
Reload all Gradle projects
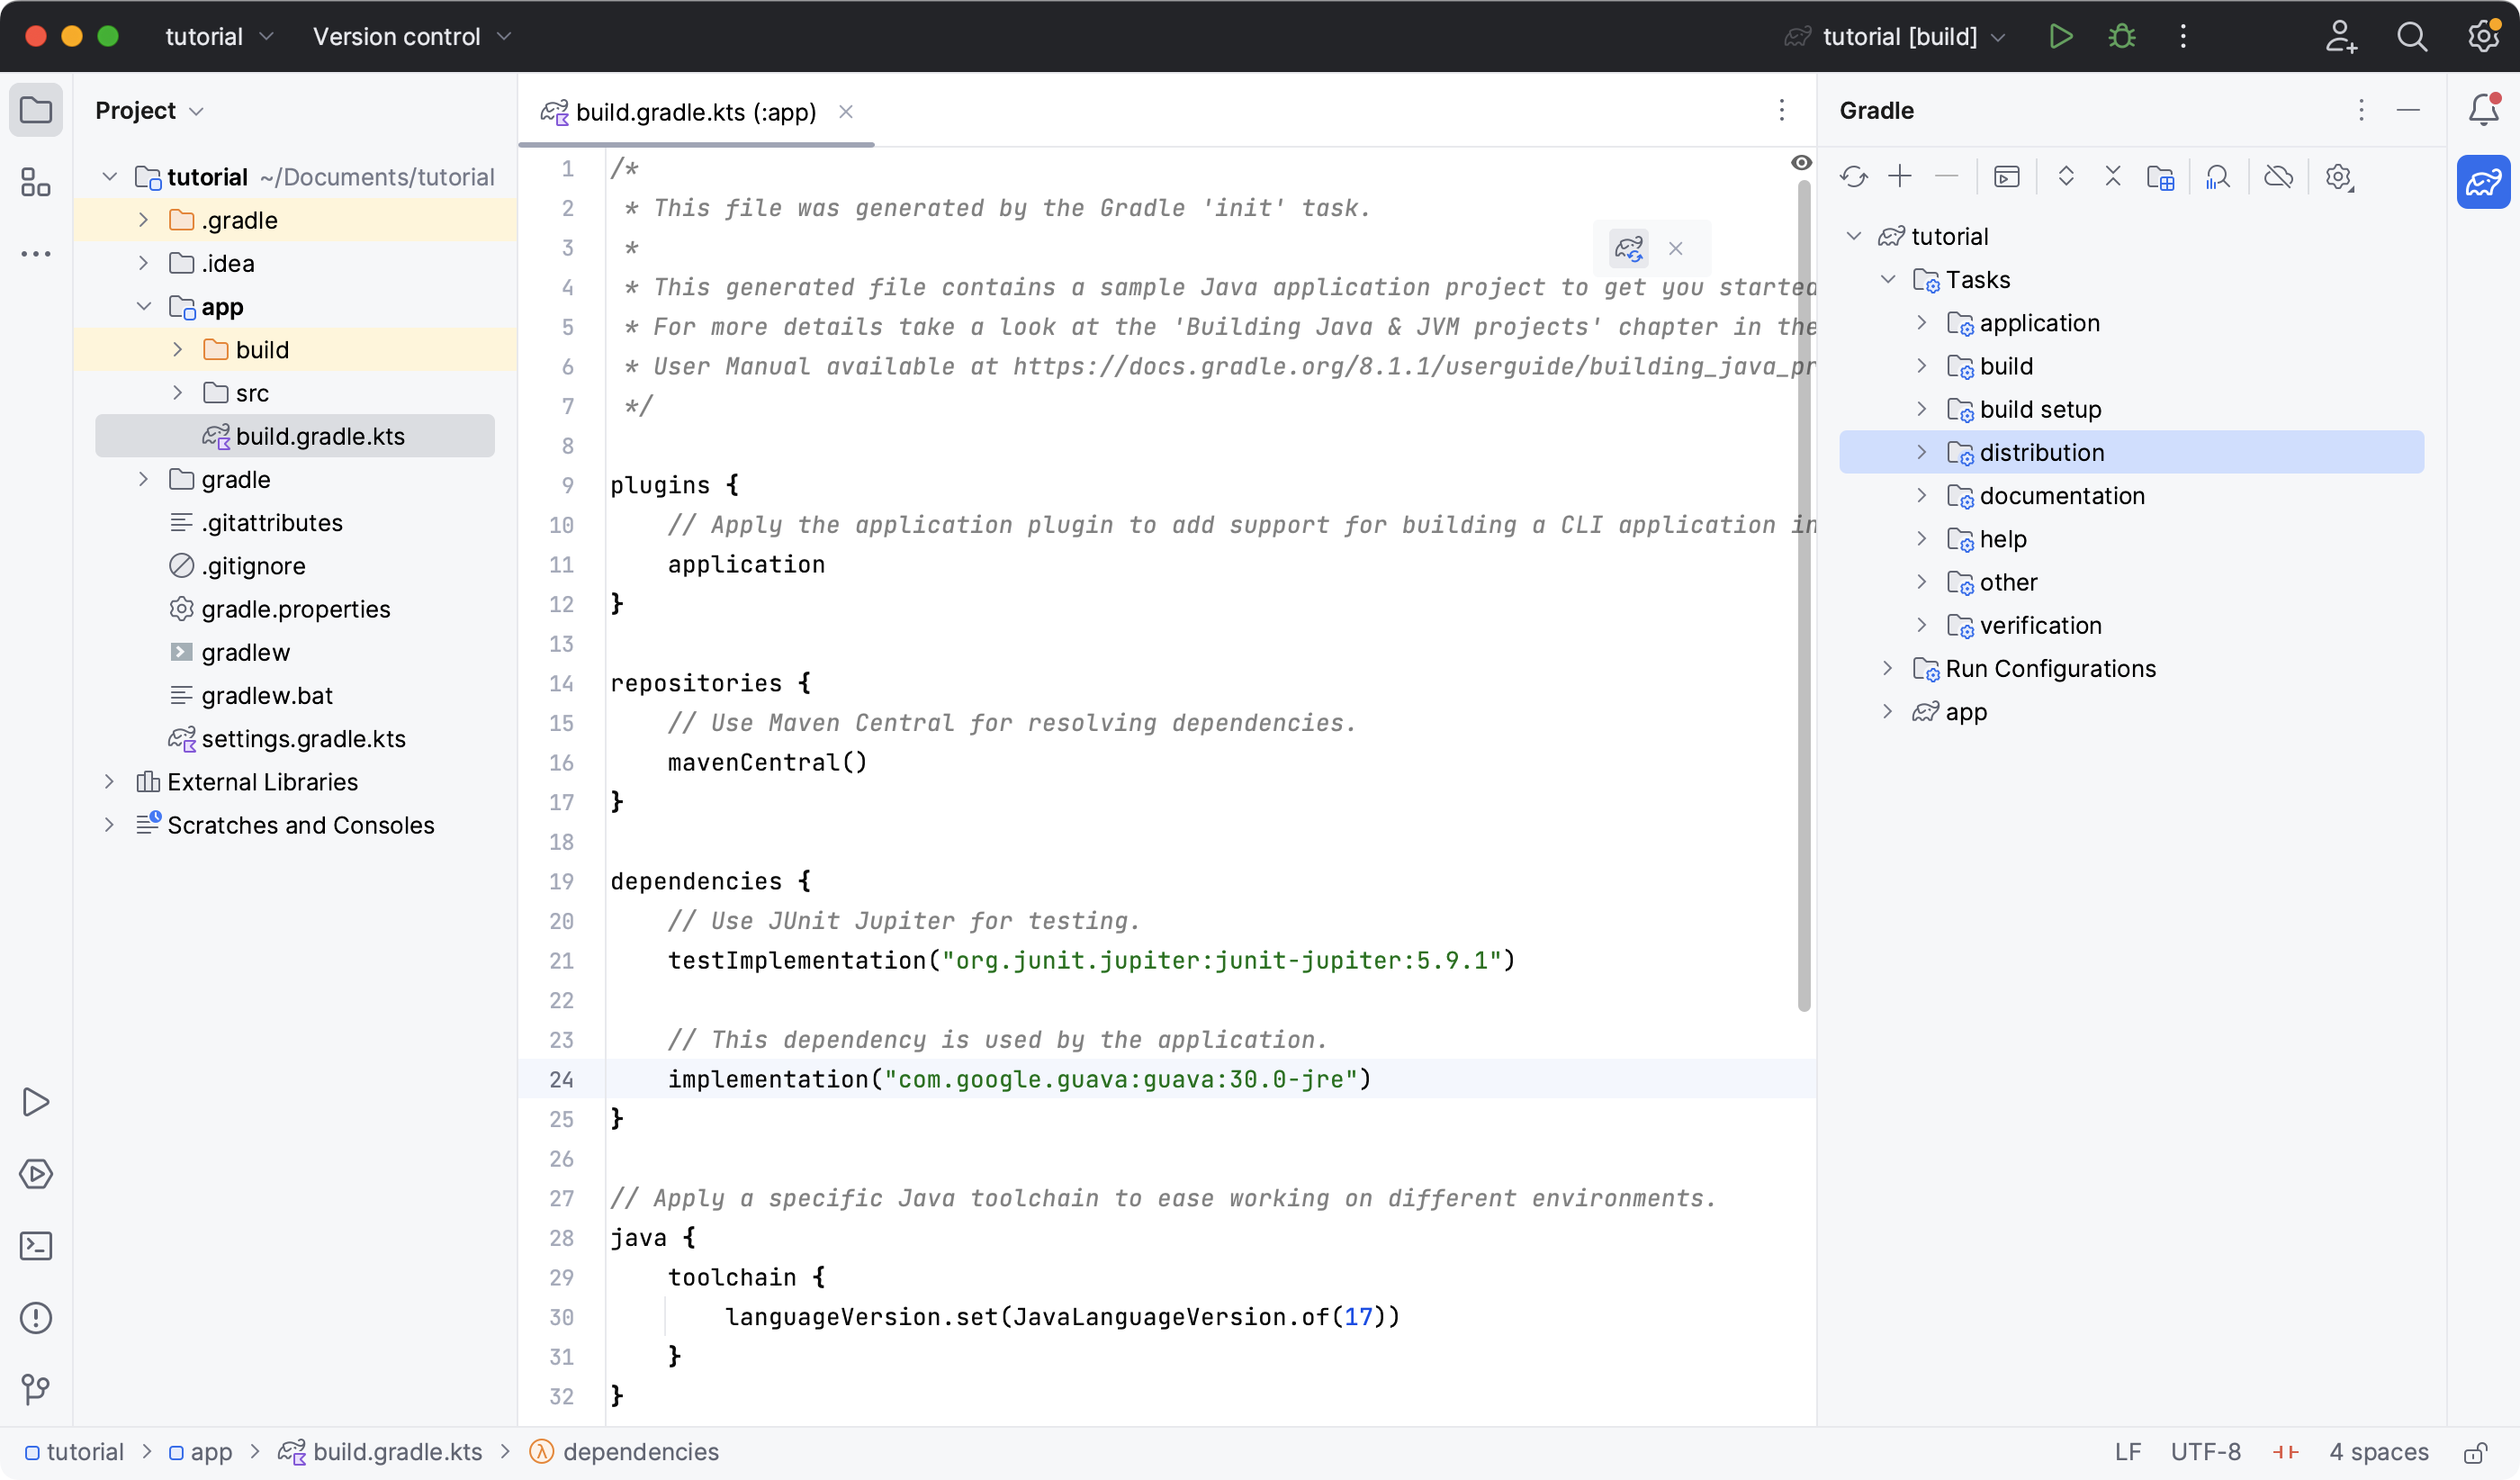pyautogui.click(x=1853, y=177)
